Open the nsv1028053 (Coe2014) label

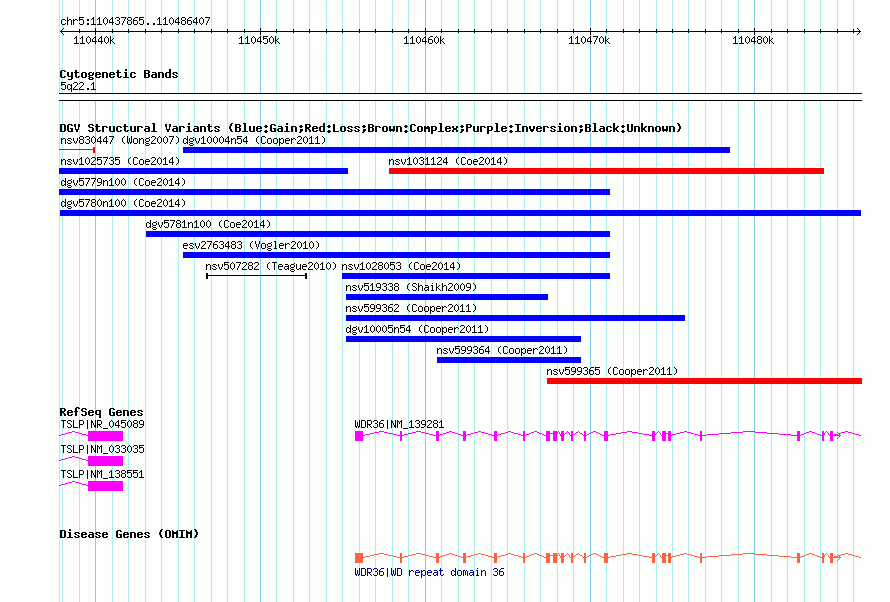(401, 266)
